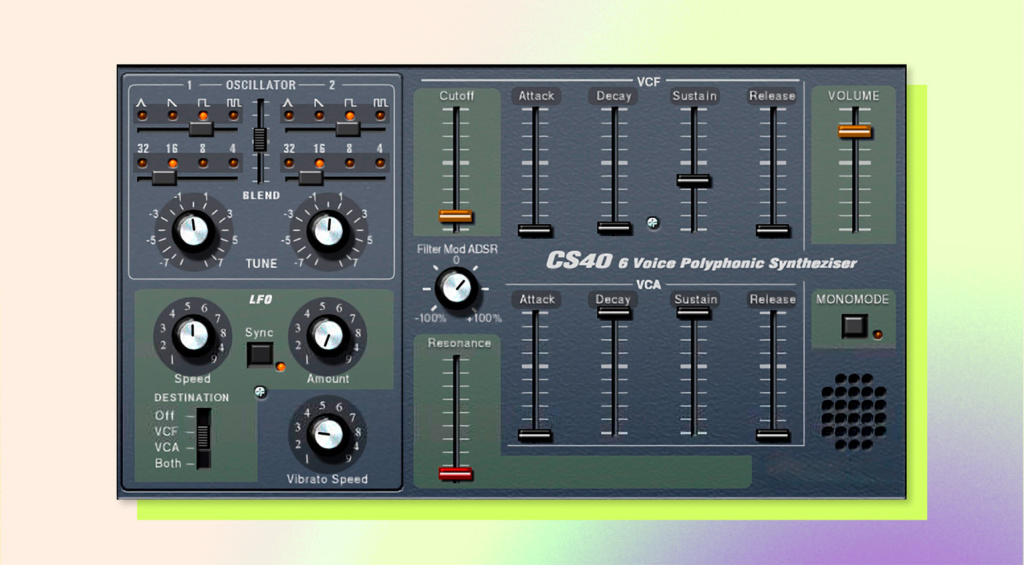The height and width of the screenshot is (565, 1024).
Task: Click the Oscillator 2 waveform selector slider handle
Action: click(x=348, y=129)
